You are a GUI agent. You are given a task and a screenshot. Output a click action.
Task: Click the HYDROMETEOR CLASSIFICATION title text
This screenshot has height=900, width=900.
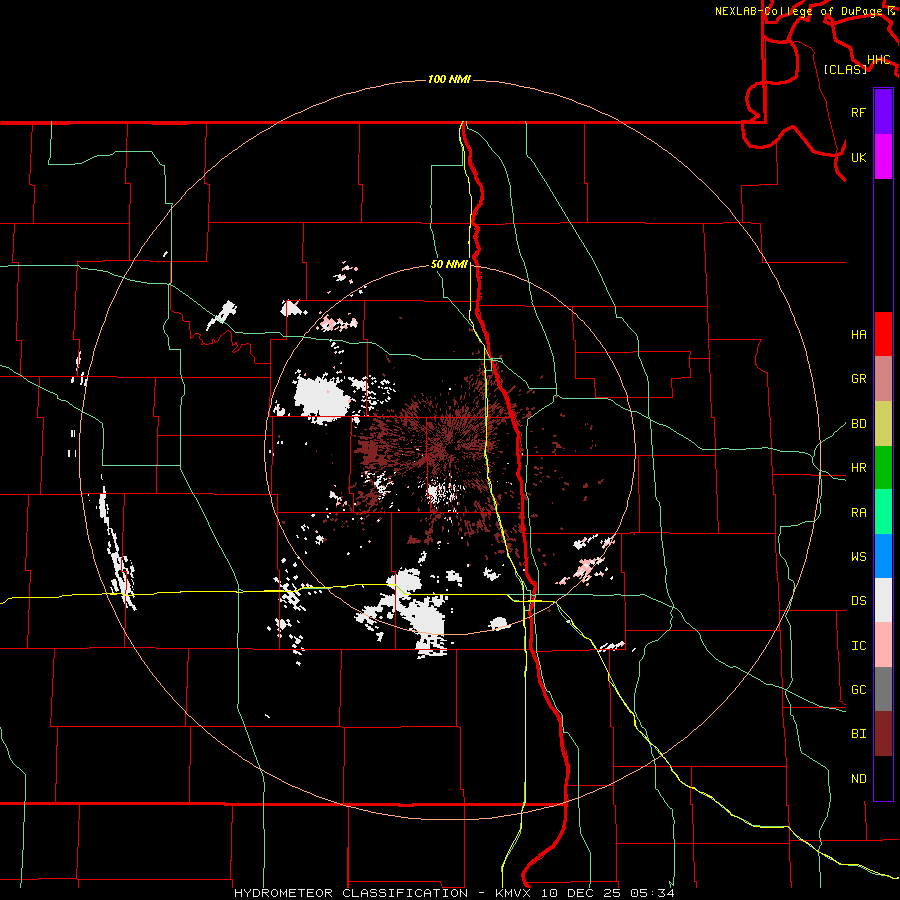click(351, 893)
